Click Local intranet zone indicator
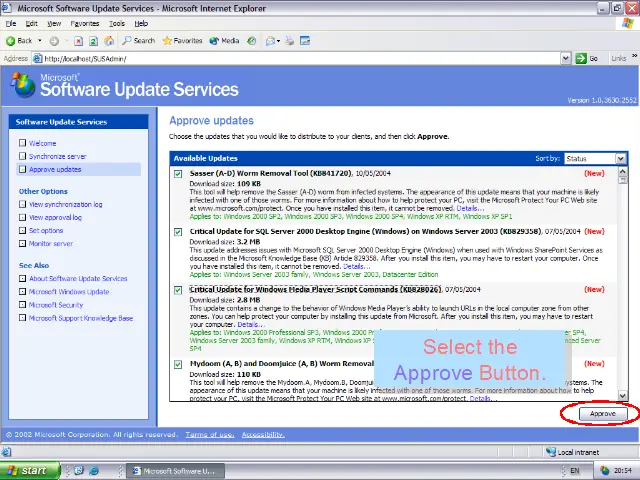 (573, 452)
